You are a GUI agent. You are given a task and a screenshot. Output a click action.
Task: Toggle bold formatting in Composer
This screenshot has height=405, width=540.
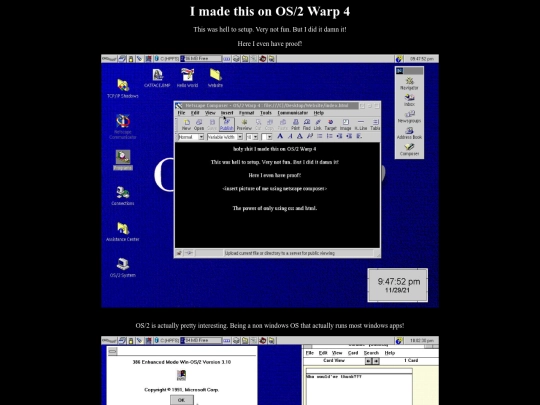point(280,136)
